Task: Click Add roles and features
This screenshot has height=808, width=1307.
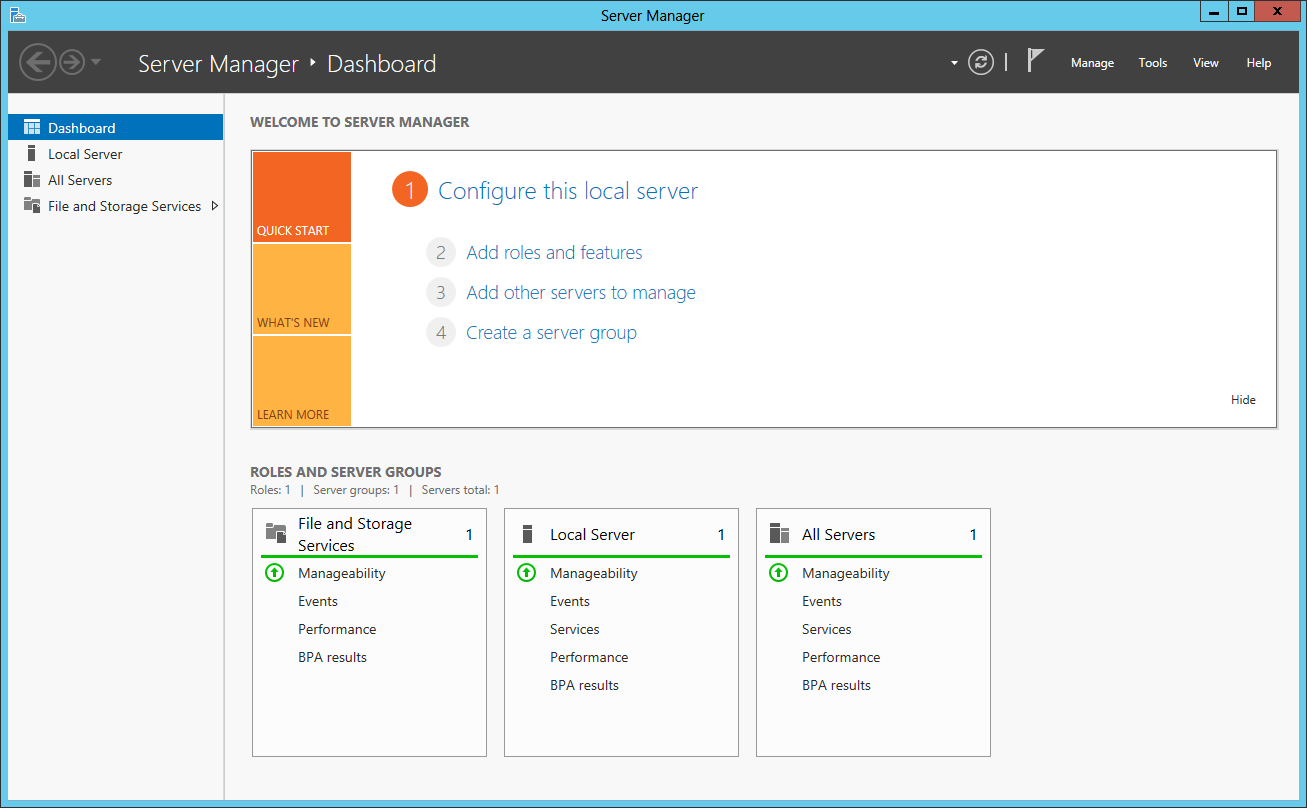Action: pyautogui.click(x=553, y=252)
